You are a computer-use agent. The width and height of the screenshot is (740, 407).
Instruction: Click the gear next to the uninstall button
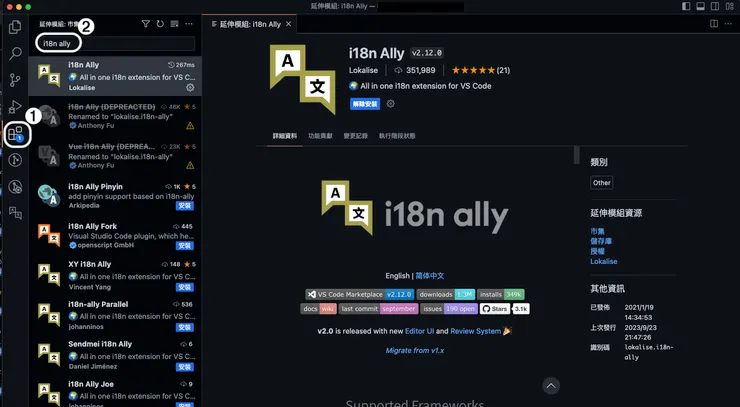(391, 104)
